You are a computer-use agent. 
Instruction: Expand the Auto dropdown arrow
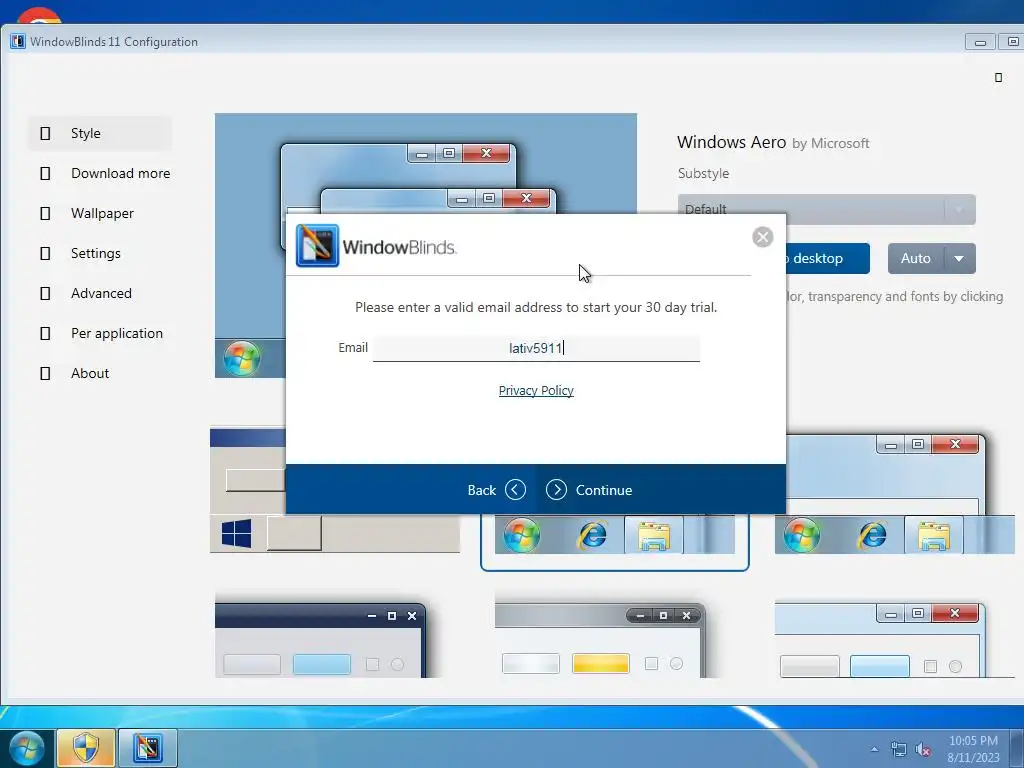coord(959,259)
